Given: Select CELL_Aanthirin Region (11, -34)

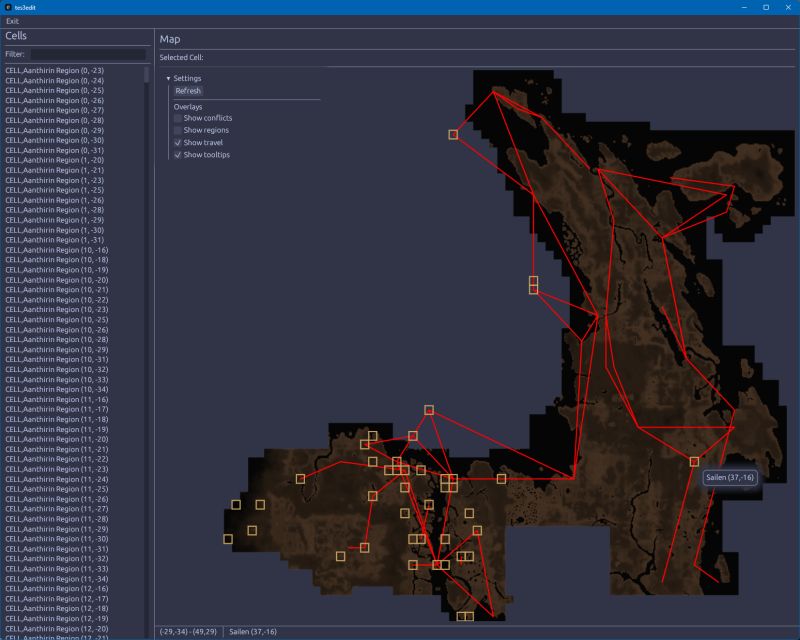Looking at the screenshot, I should point(57,579).
